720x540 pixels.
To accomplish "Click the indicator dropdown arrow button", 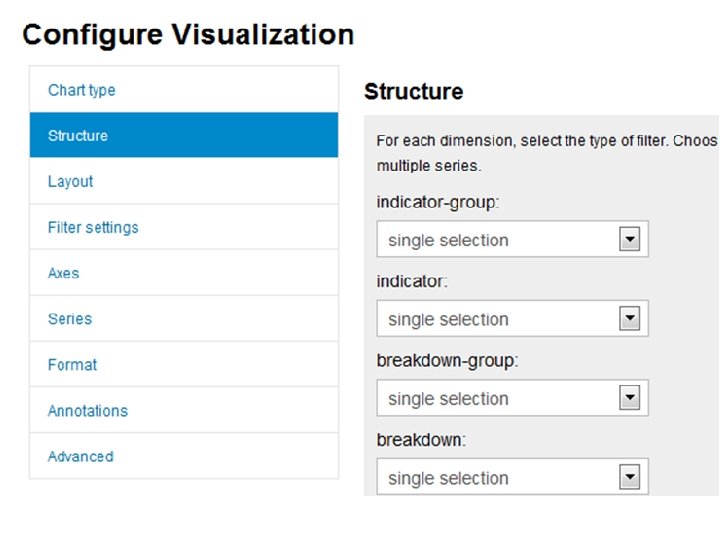I will [x=629, y=319].
